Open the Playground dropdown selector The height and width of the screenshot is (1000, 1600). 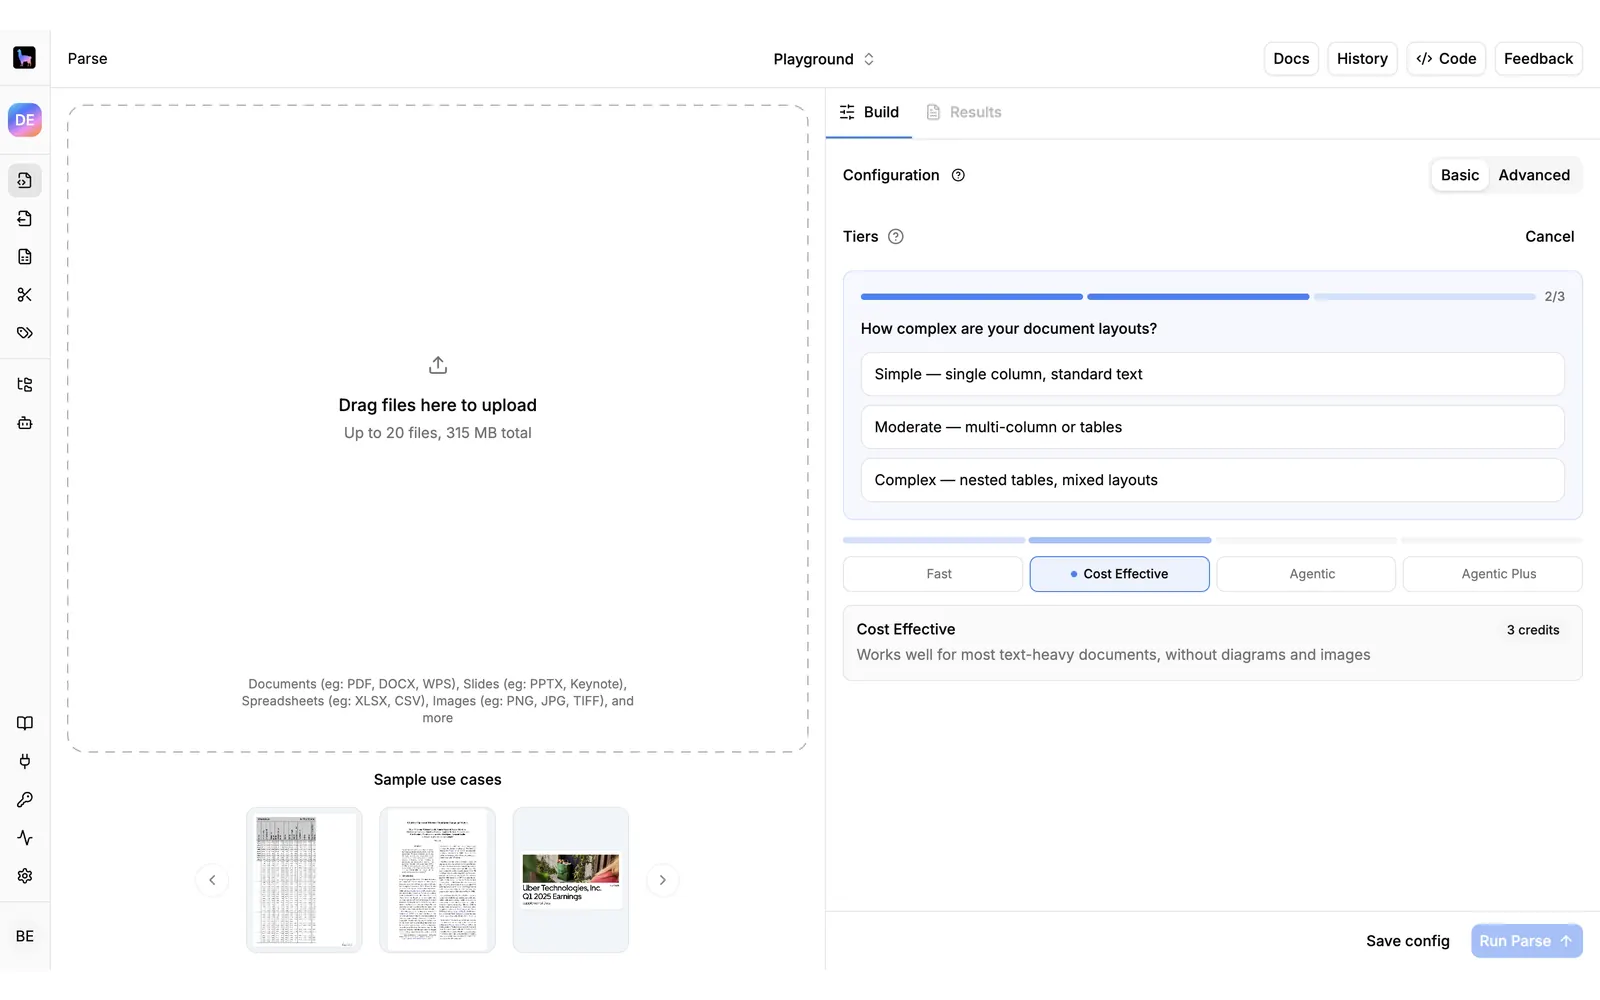[824, 59]
